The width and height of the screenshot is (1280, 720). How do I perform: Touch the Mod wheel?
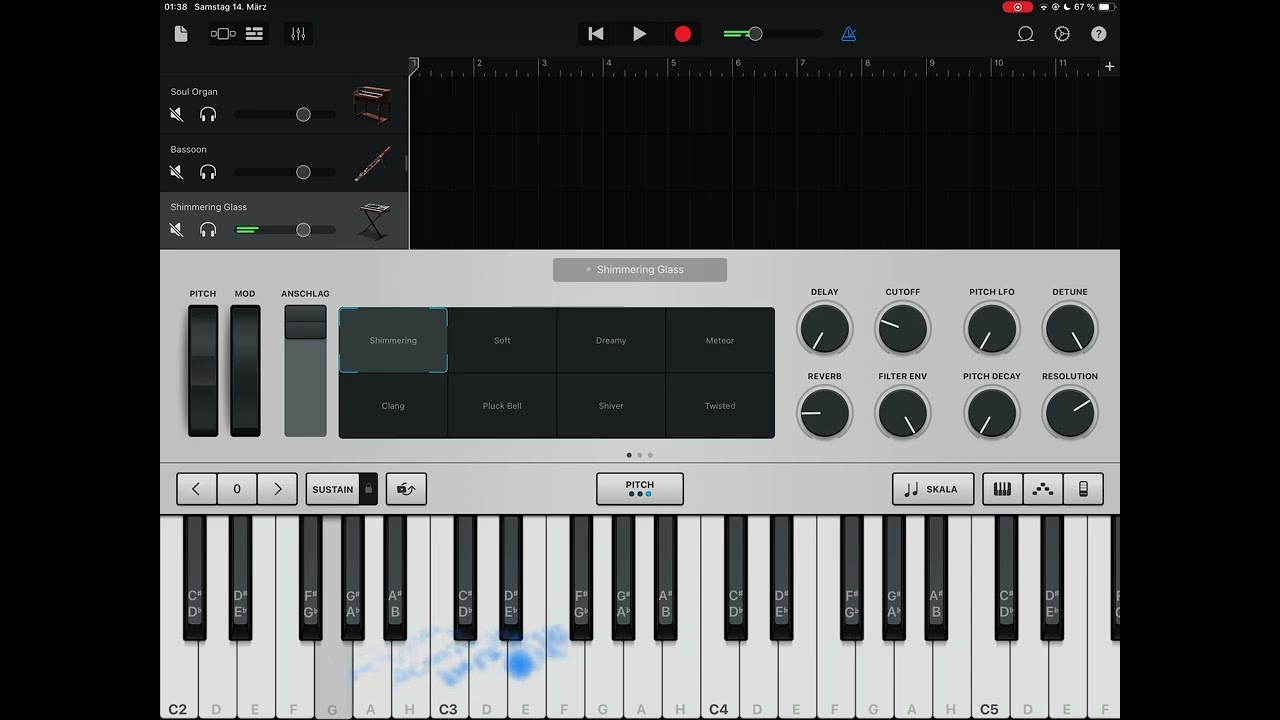tap(245, 371)
